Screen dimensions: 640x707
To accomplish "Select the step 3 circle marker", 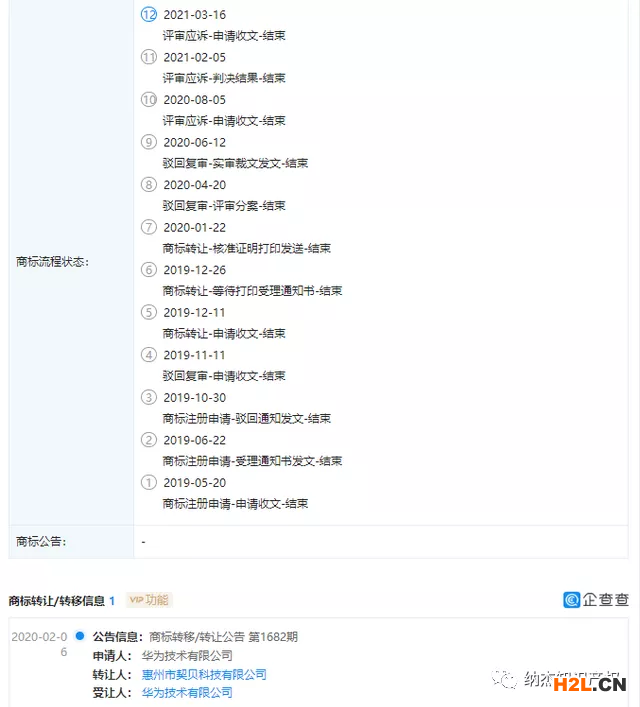I will click(x=150, y=397).
